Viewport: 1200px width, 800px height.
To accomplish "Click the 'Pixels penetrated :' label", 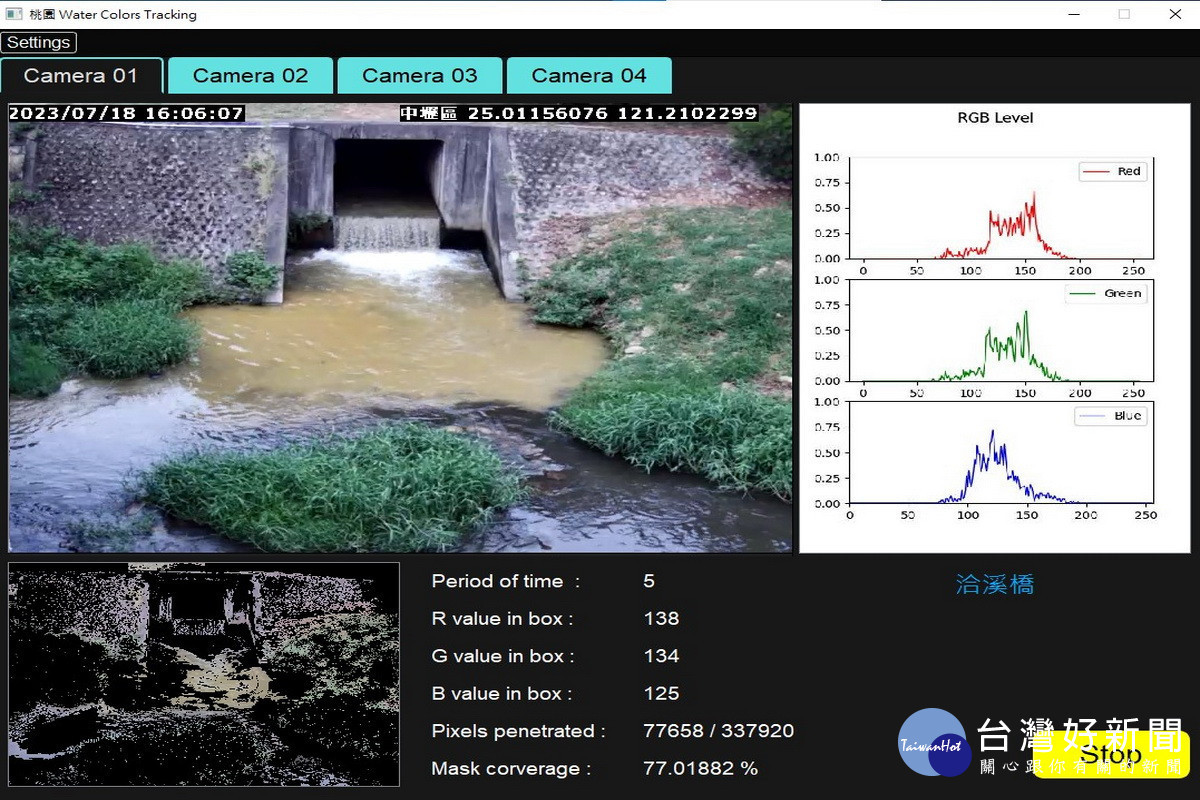I will click(518, 731).
